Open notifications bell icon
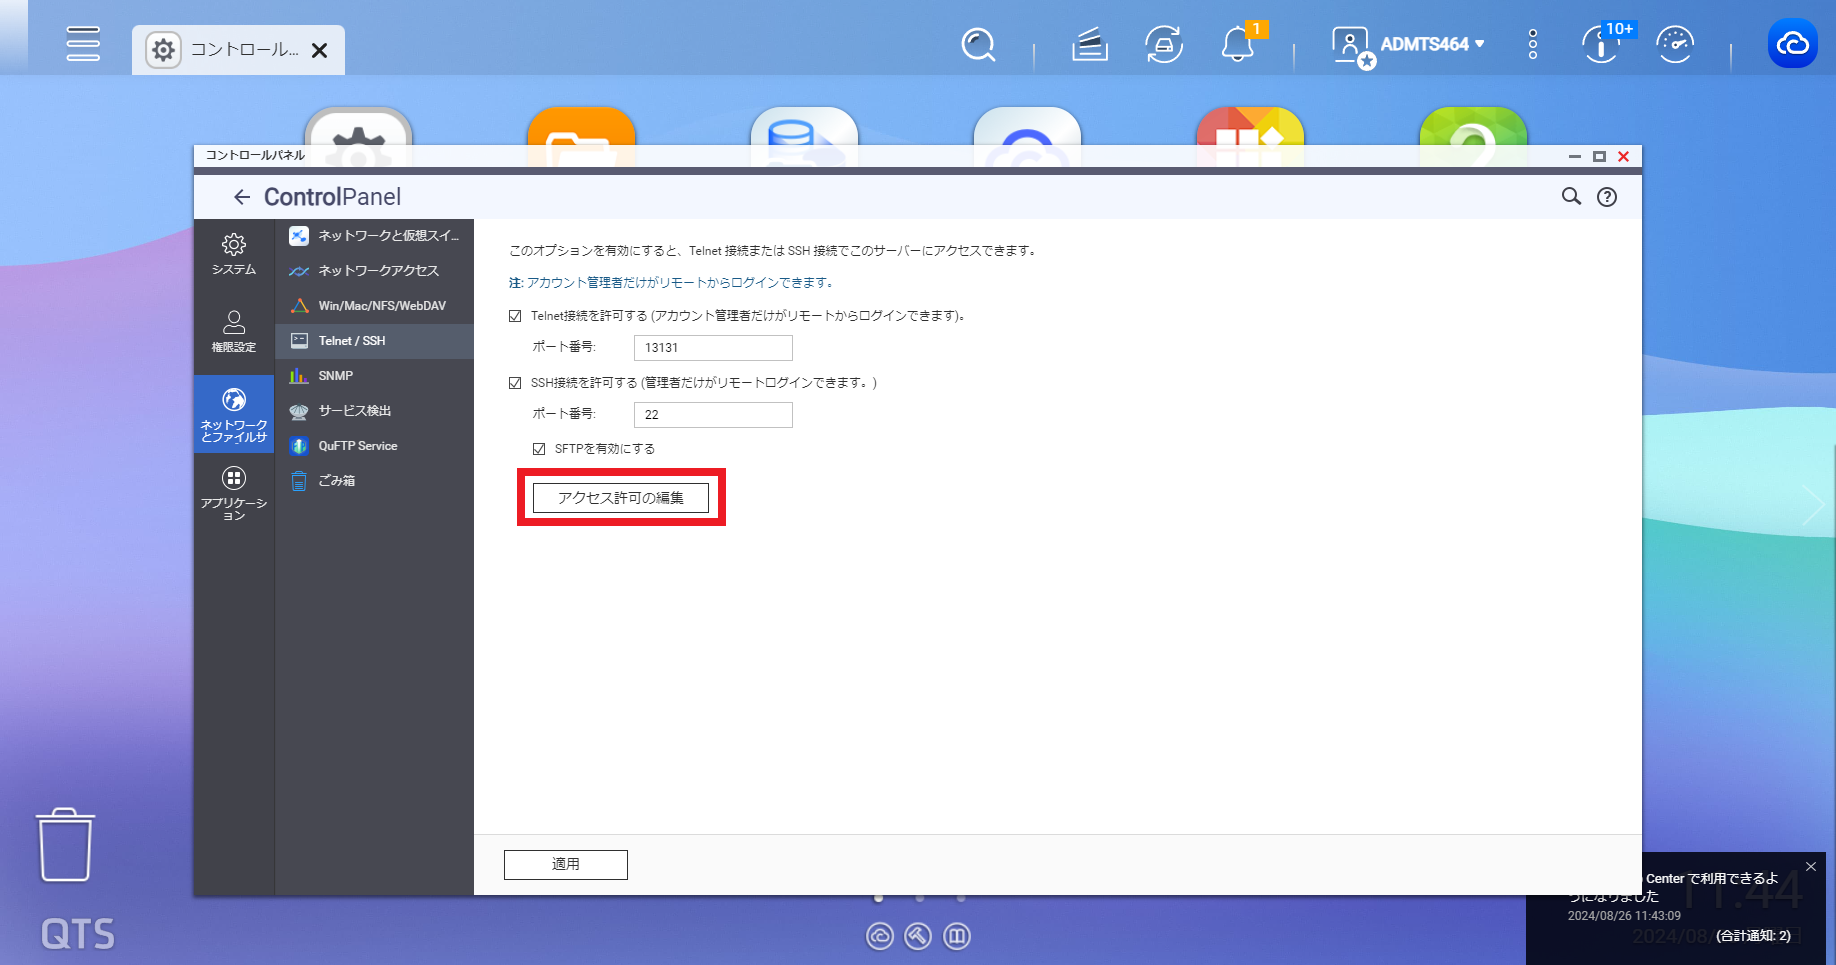This screenshot has height=965, width=1836. [x=1238, y=44]
